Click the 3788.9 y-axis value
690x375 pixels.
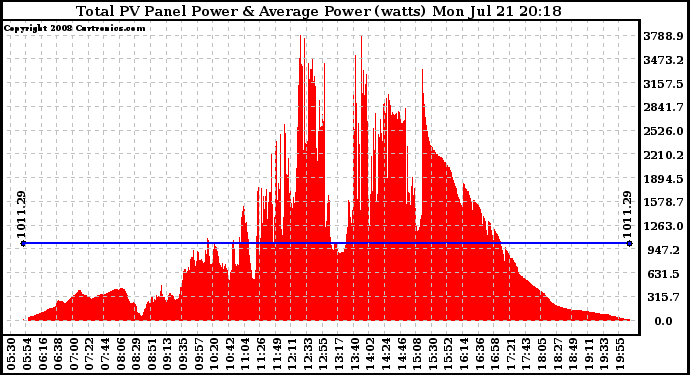[664, 36]
